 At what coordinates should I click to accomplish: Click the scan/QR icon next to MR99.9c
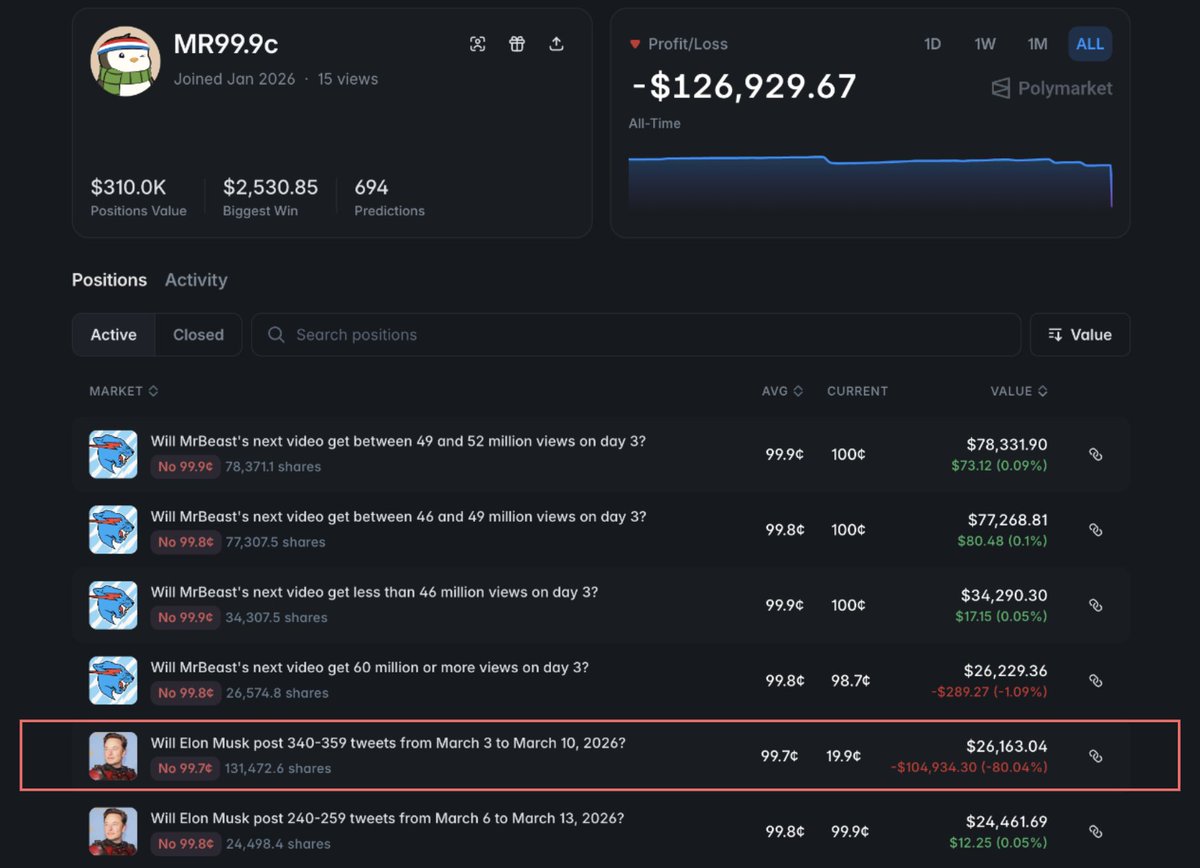pyautogui.click(x=477, y=44)
